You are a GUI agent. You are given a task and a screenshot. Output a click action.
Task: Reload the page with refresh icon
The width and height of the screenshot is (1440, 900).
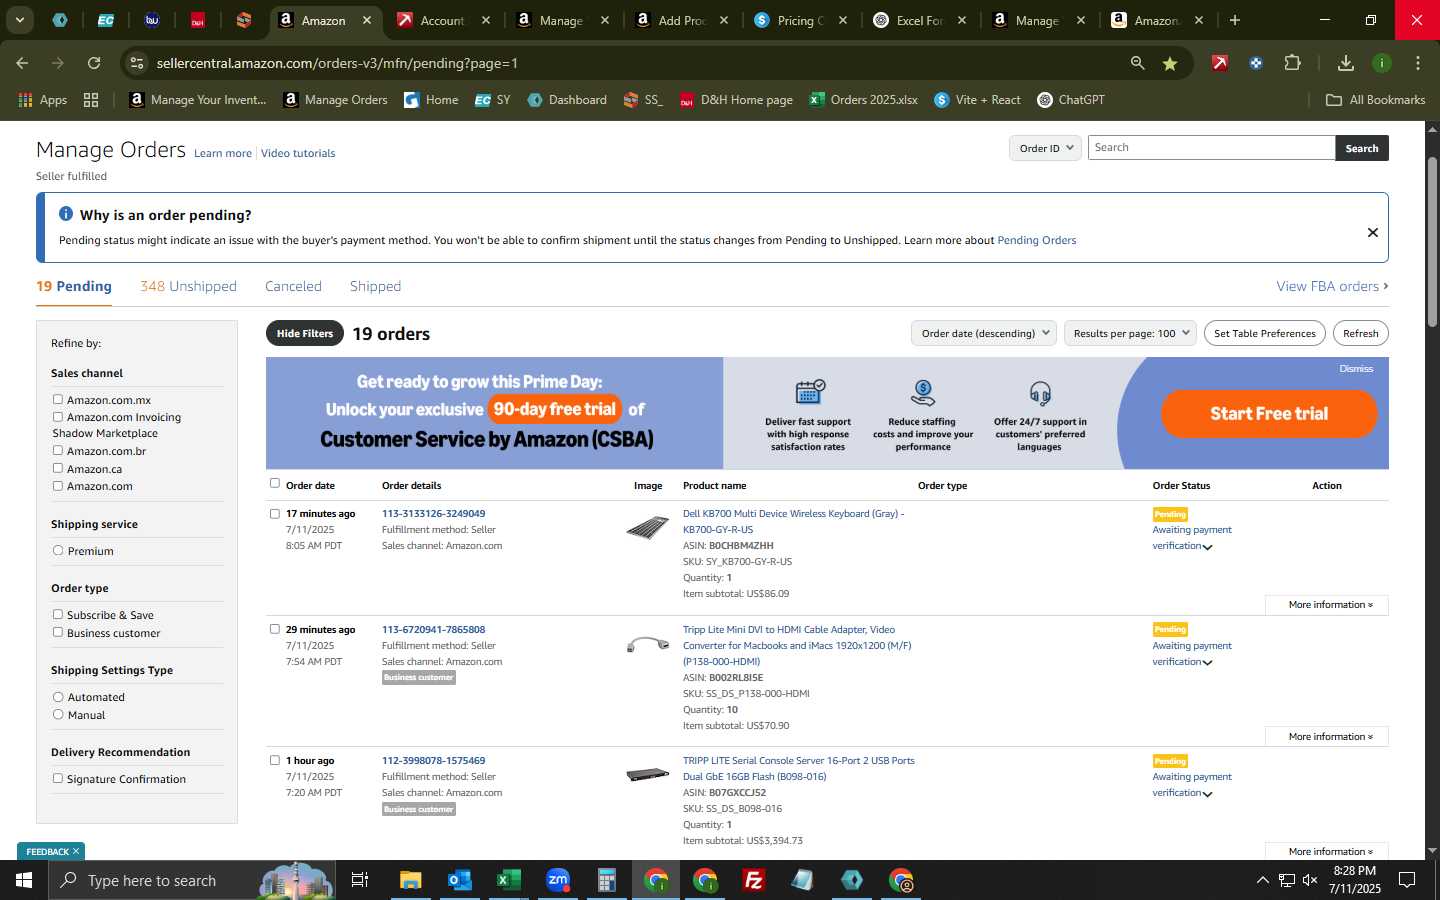click(x=94, y=63)
